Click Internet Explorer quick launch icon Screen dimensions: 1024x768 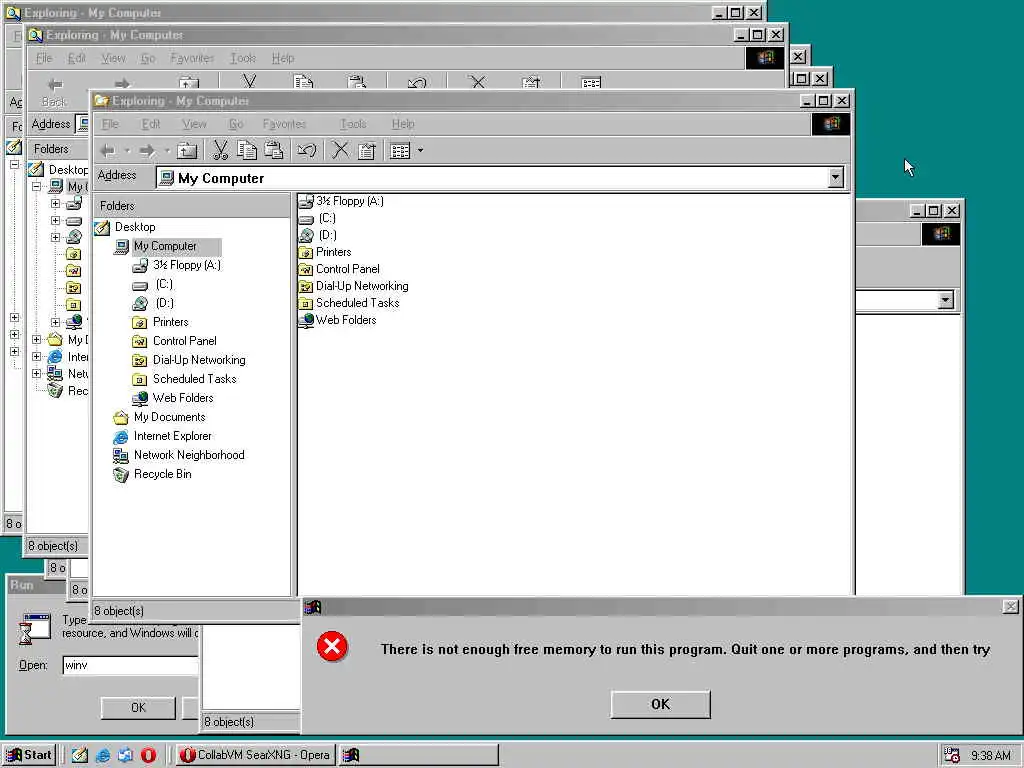tap(103, 755)
